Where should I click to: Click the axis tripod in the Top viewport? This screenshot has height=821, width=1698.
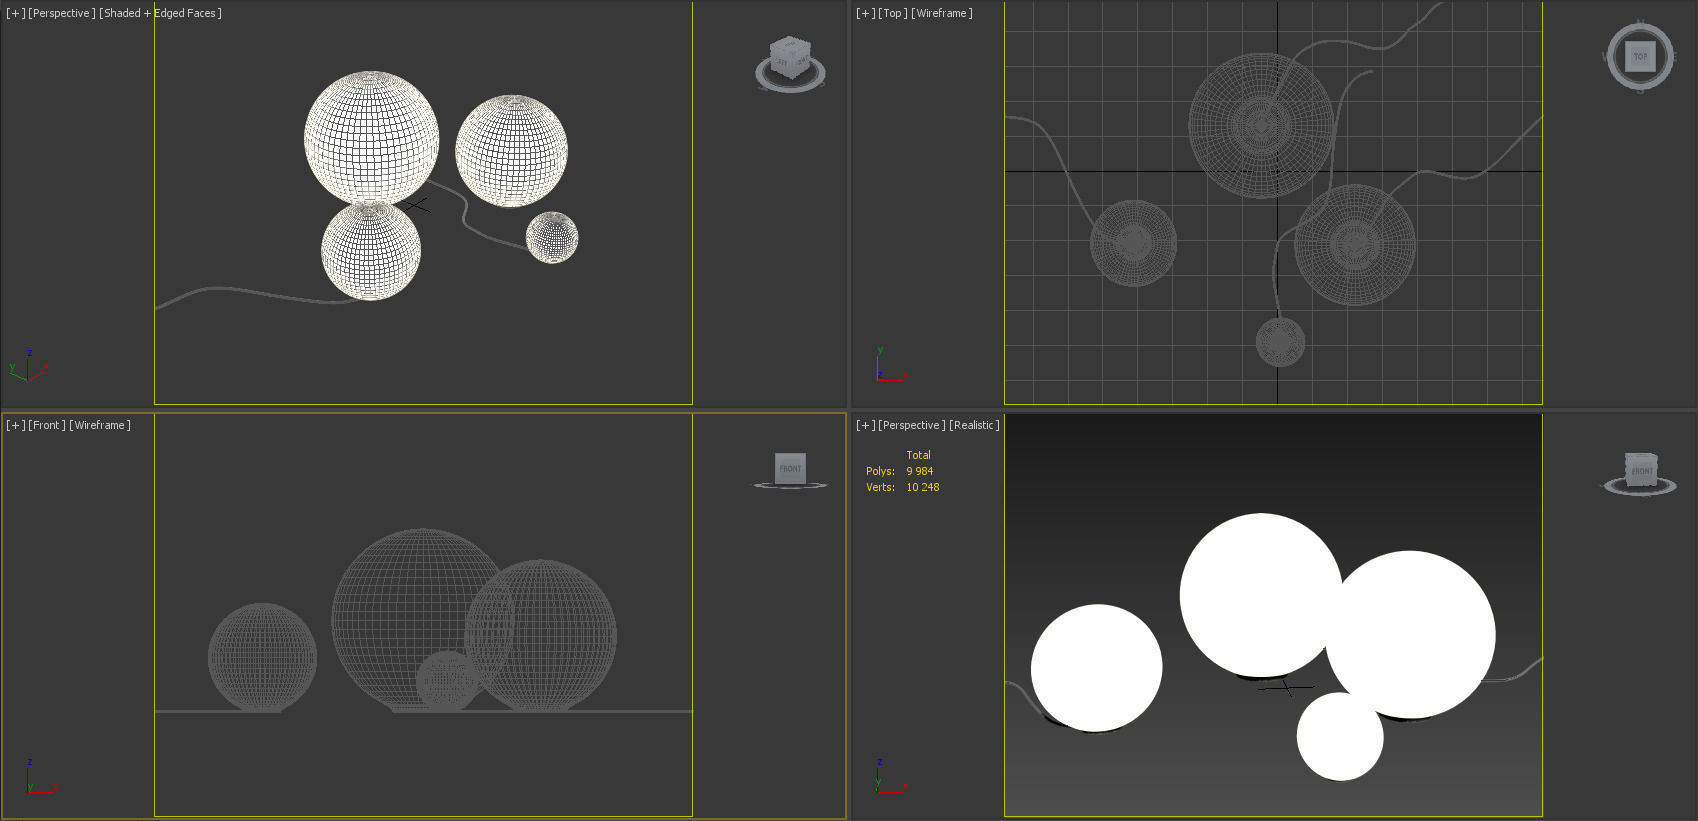click(x=890, y=365)
